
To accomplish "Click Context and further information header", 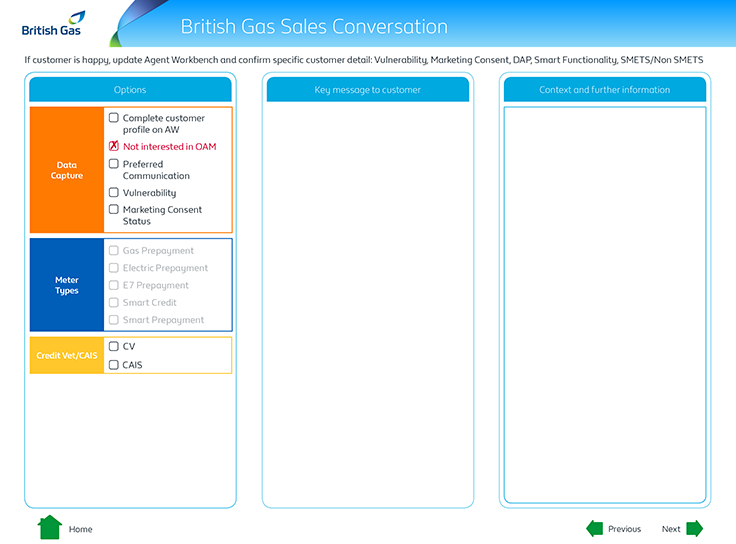I will point(604,90).
